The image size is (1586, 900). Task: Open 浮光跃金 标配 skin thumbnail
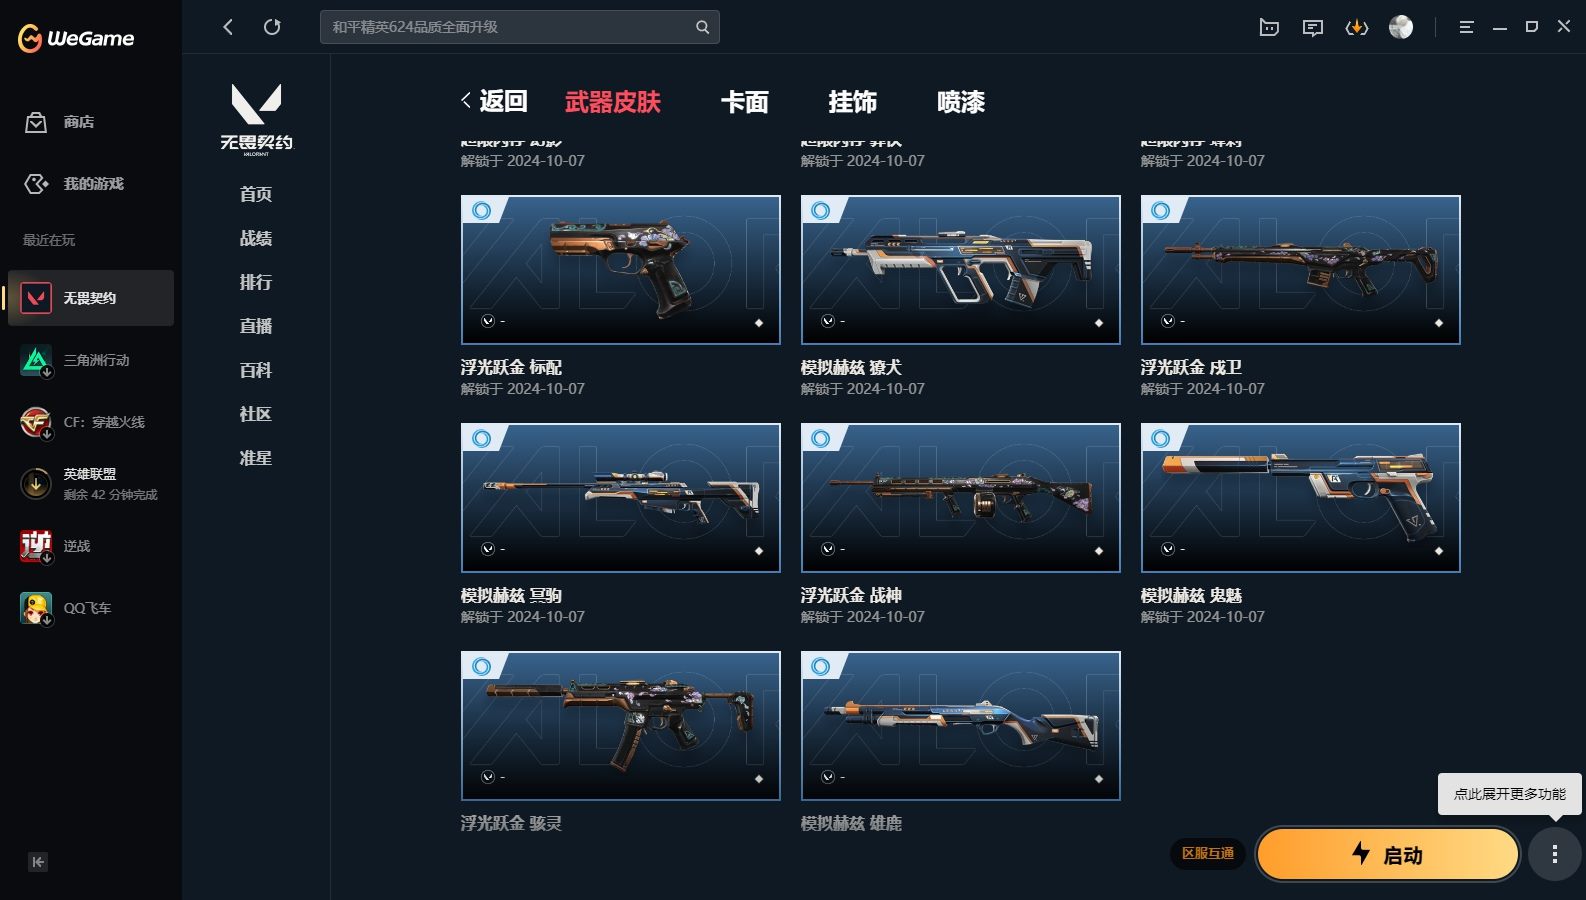tap(621, 270)
